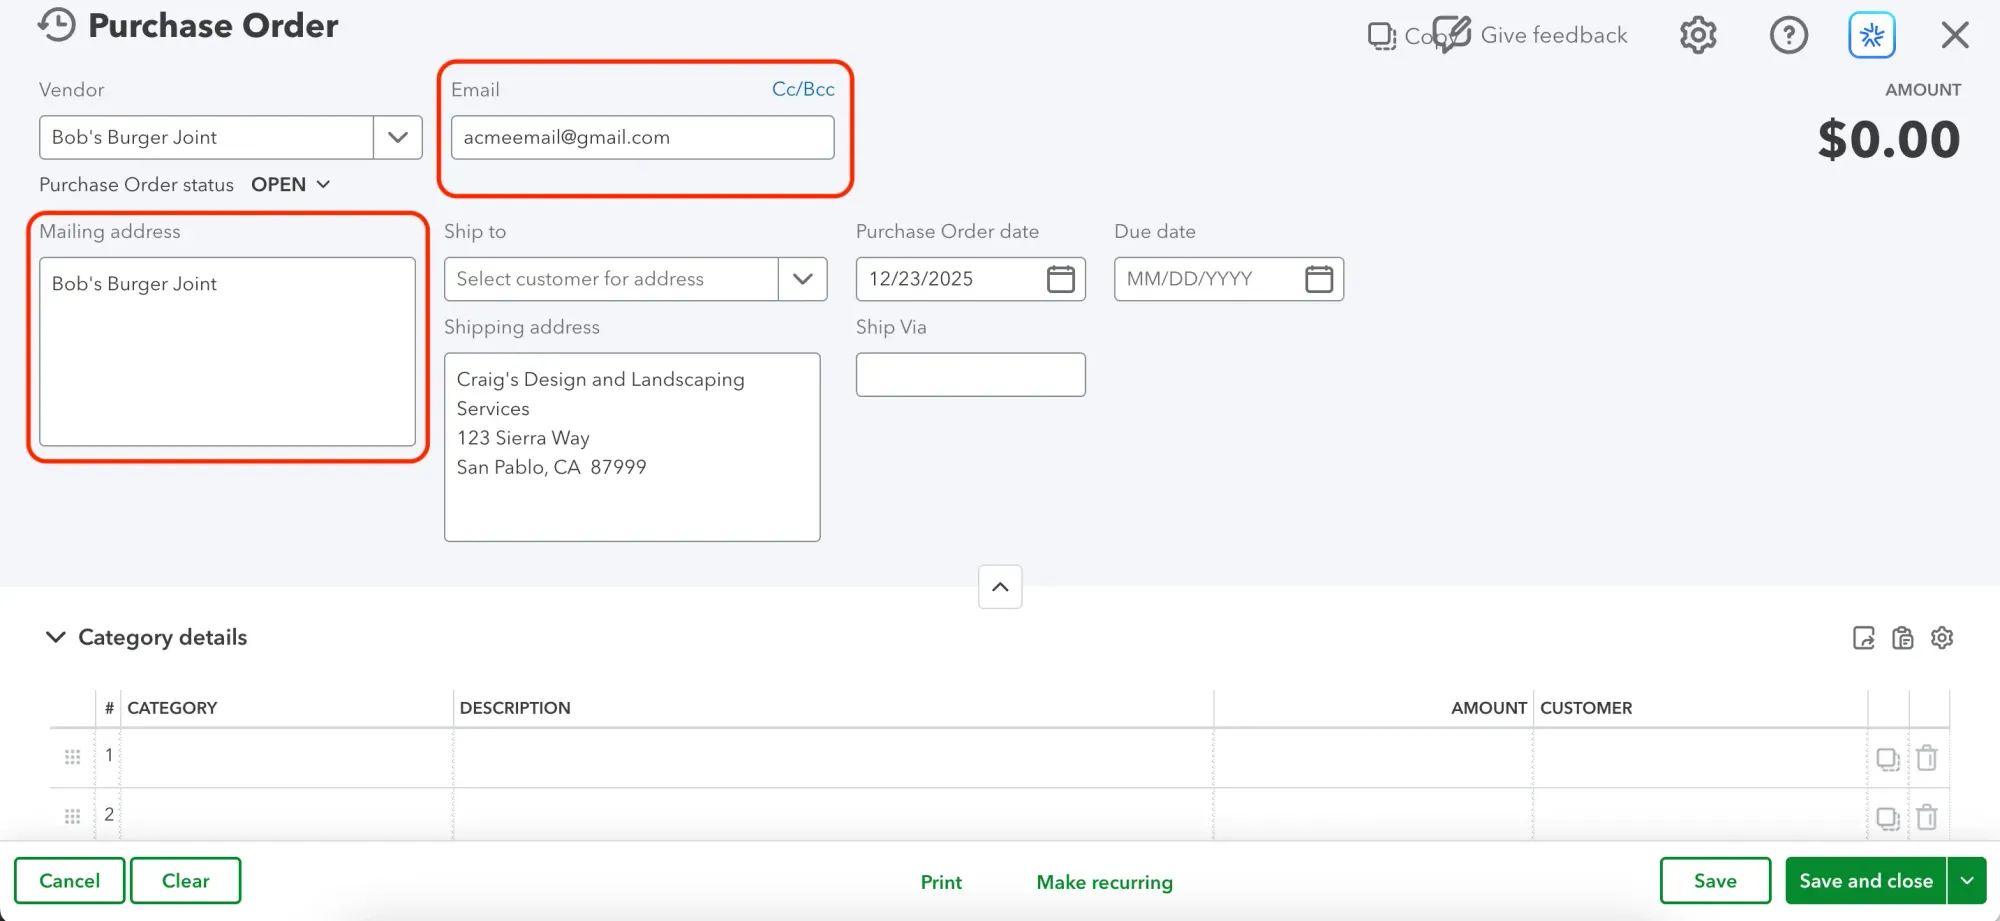Open the Vendor dropdown arrow

[397, 137]
